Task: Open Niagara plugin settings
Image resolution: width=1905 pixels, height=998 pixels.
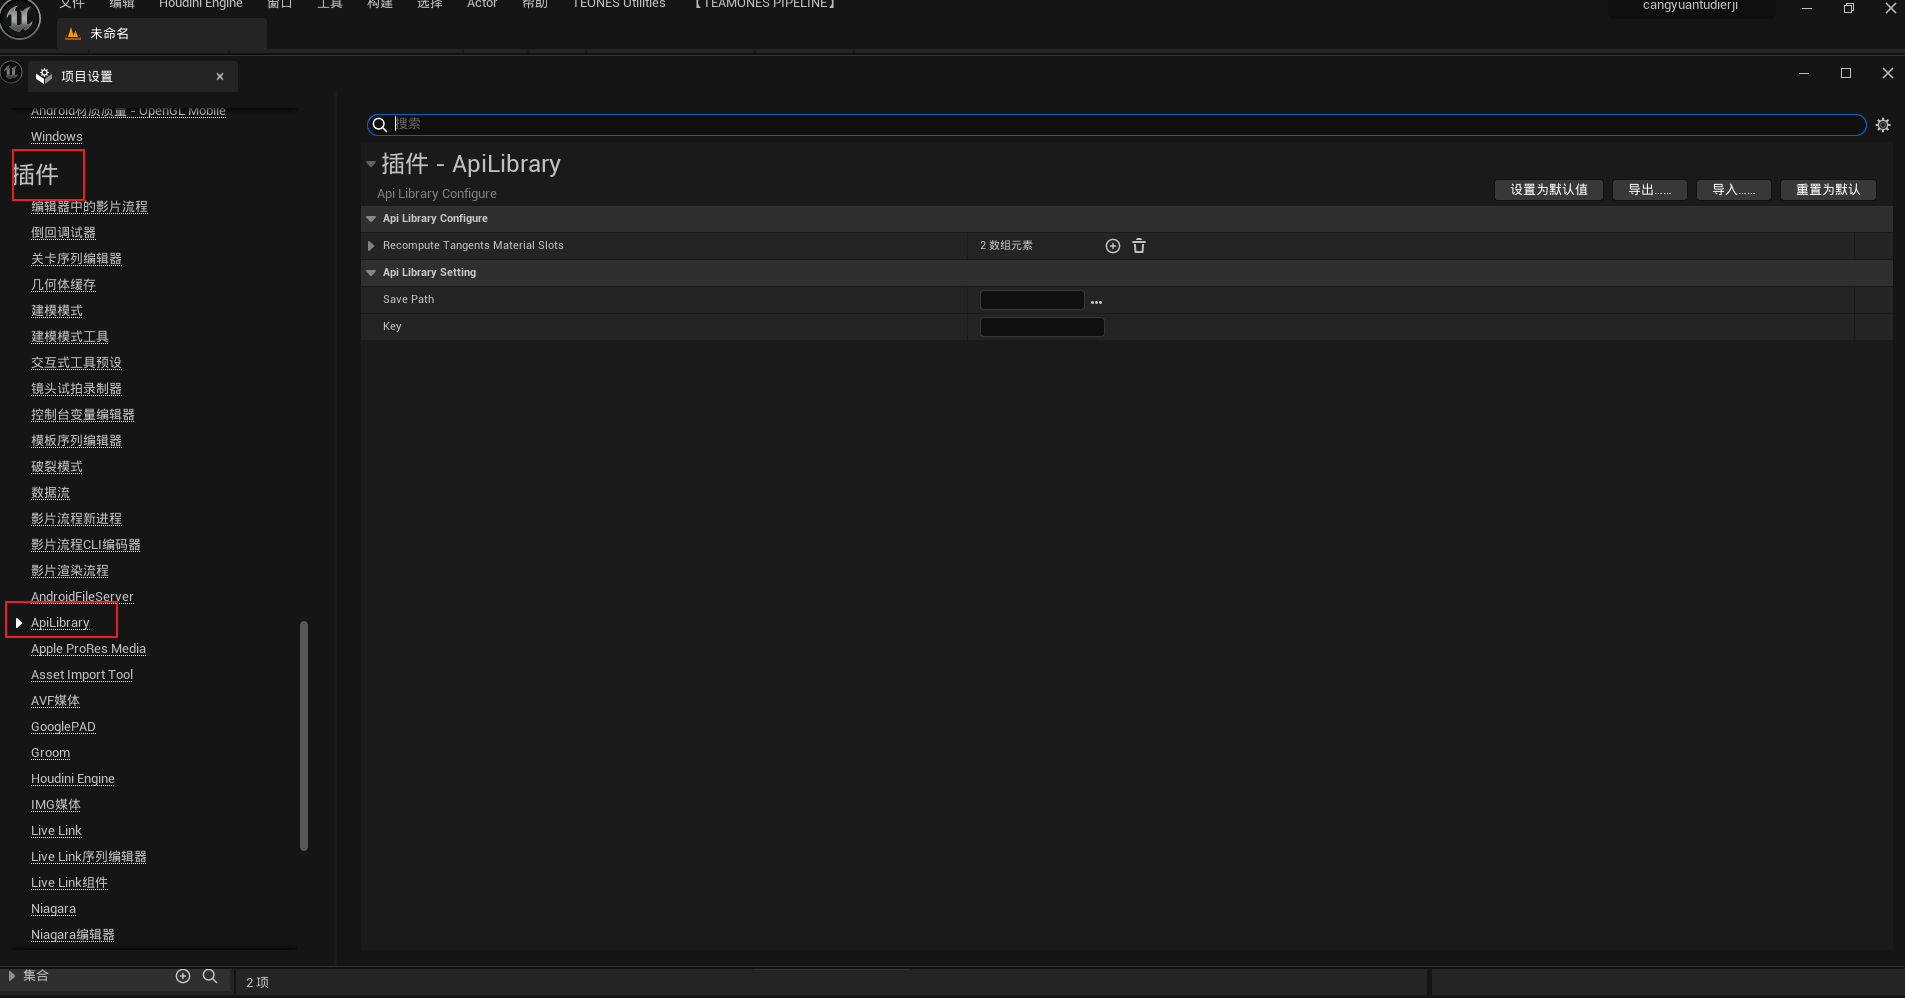Action: (x=53, y=909)
